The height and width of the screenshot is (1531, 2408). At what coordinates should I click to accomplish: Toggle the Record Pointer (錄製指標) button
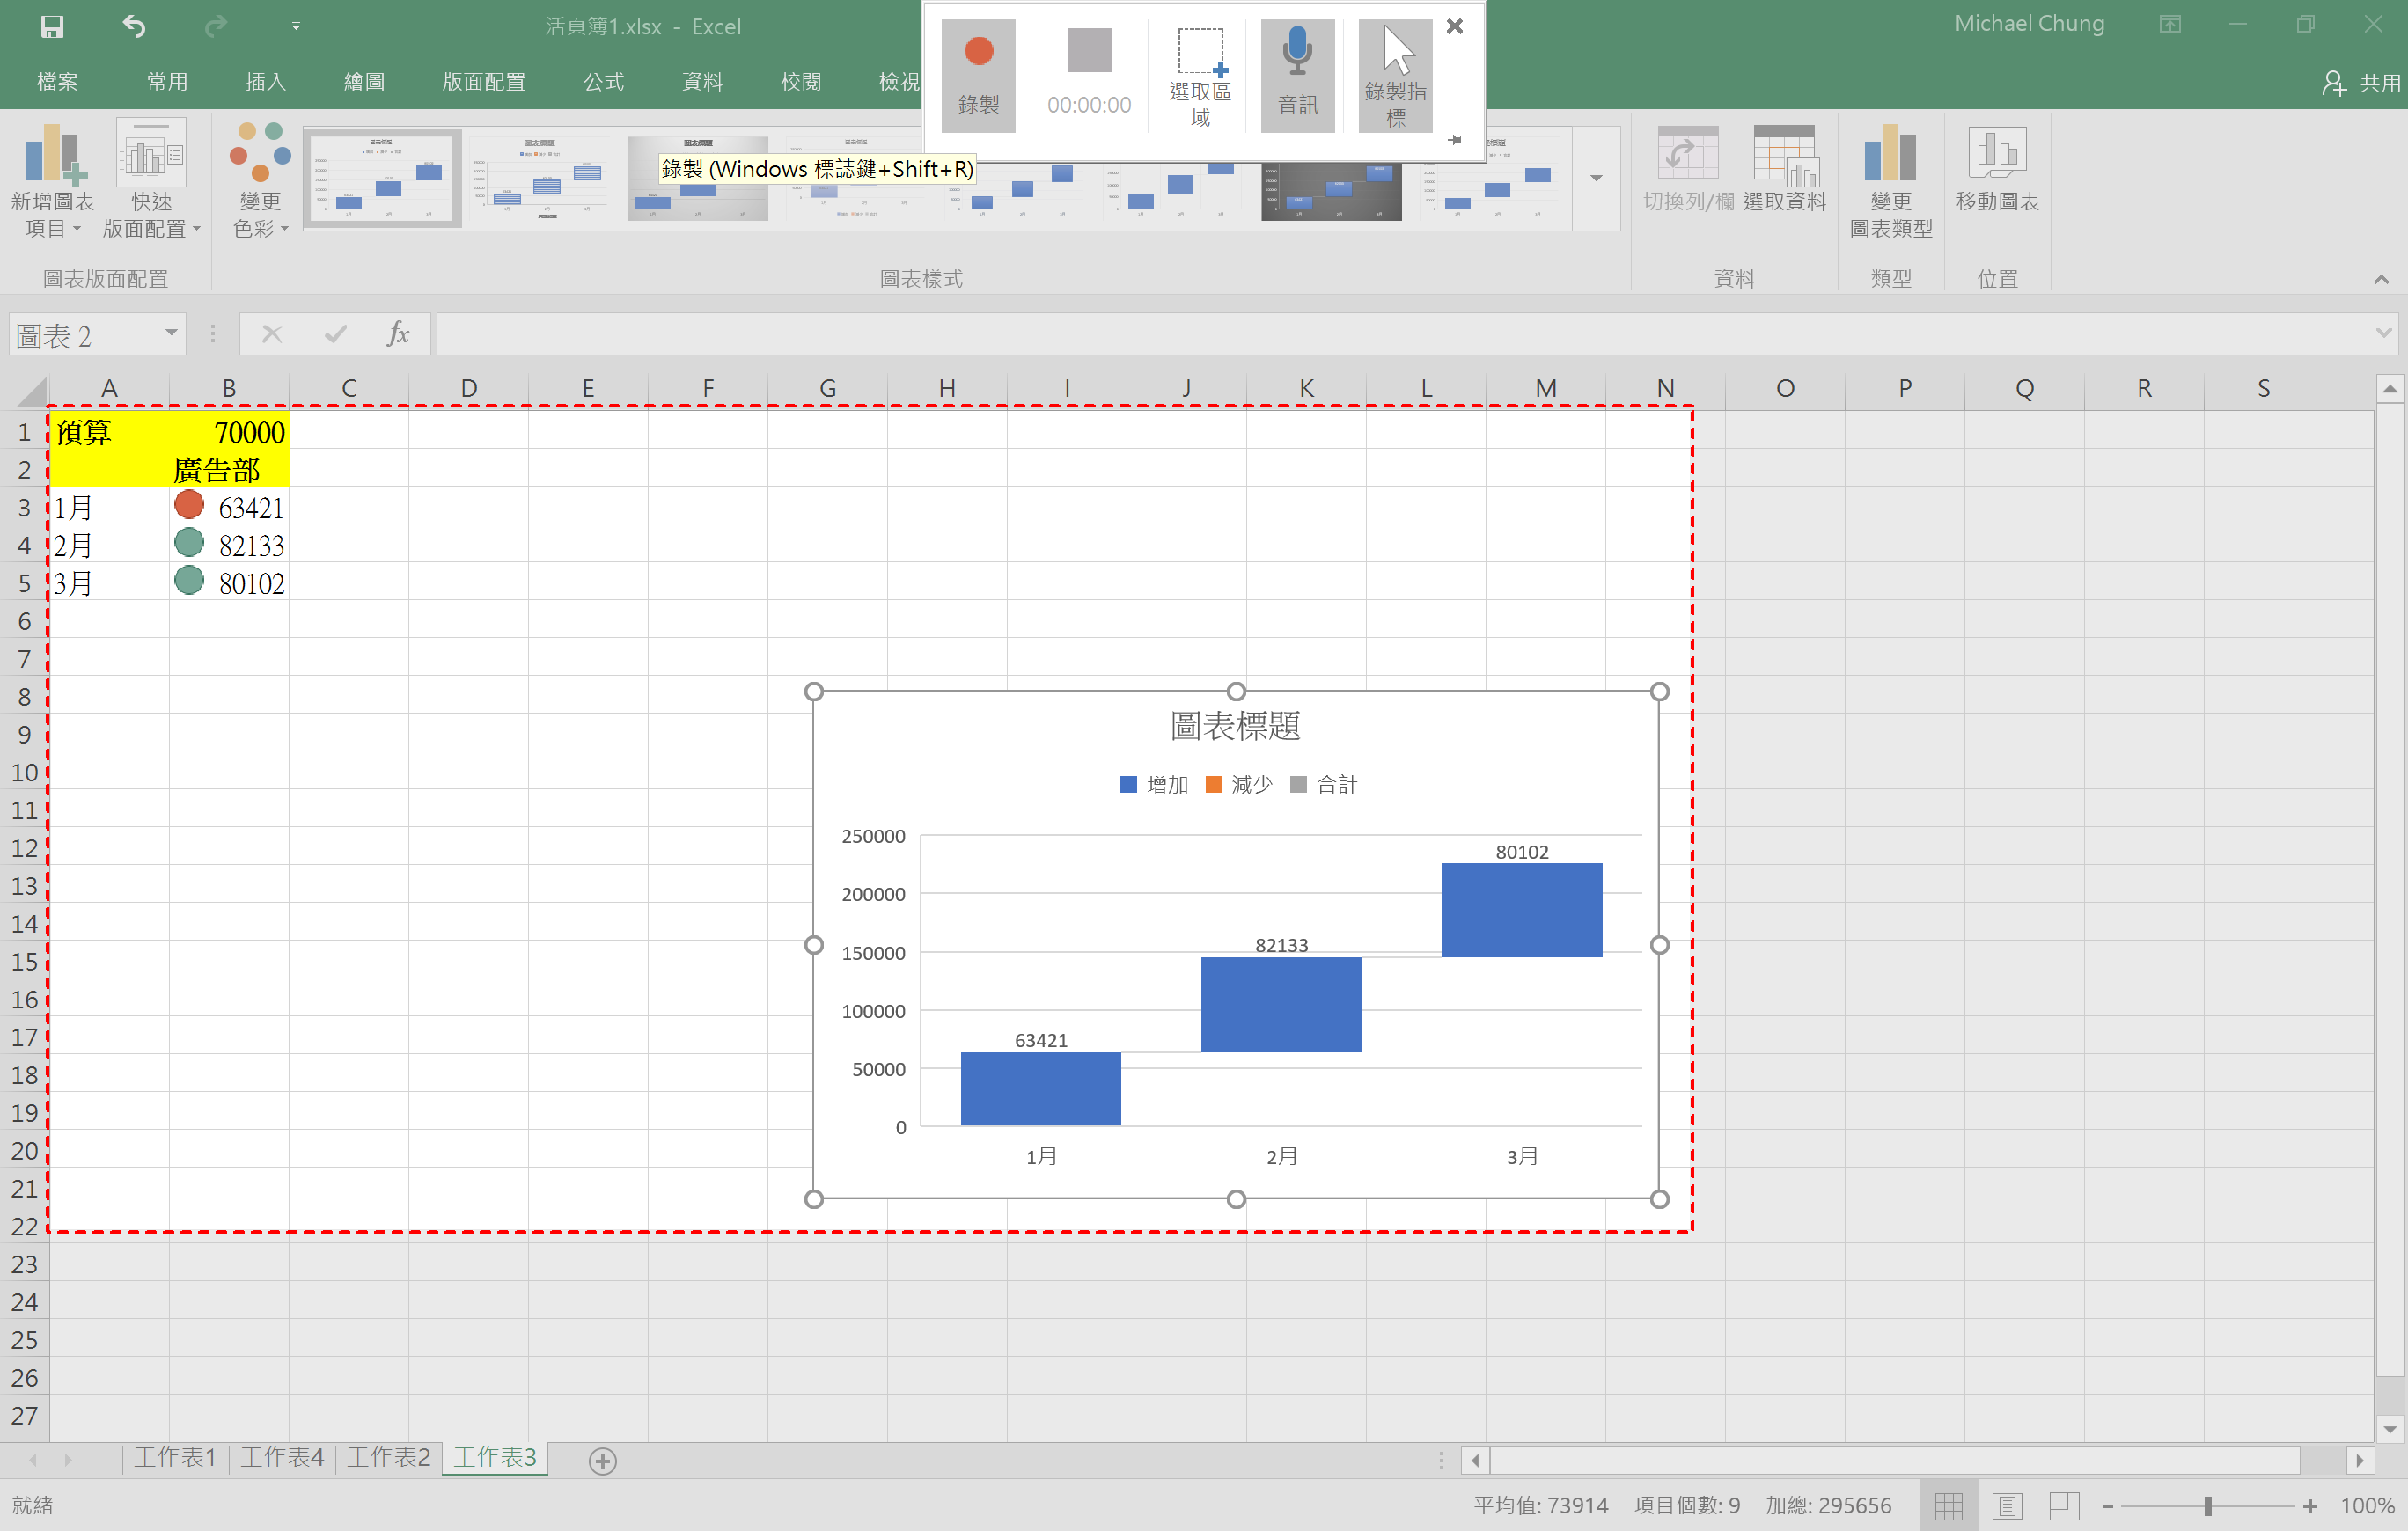[1395, 74]
